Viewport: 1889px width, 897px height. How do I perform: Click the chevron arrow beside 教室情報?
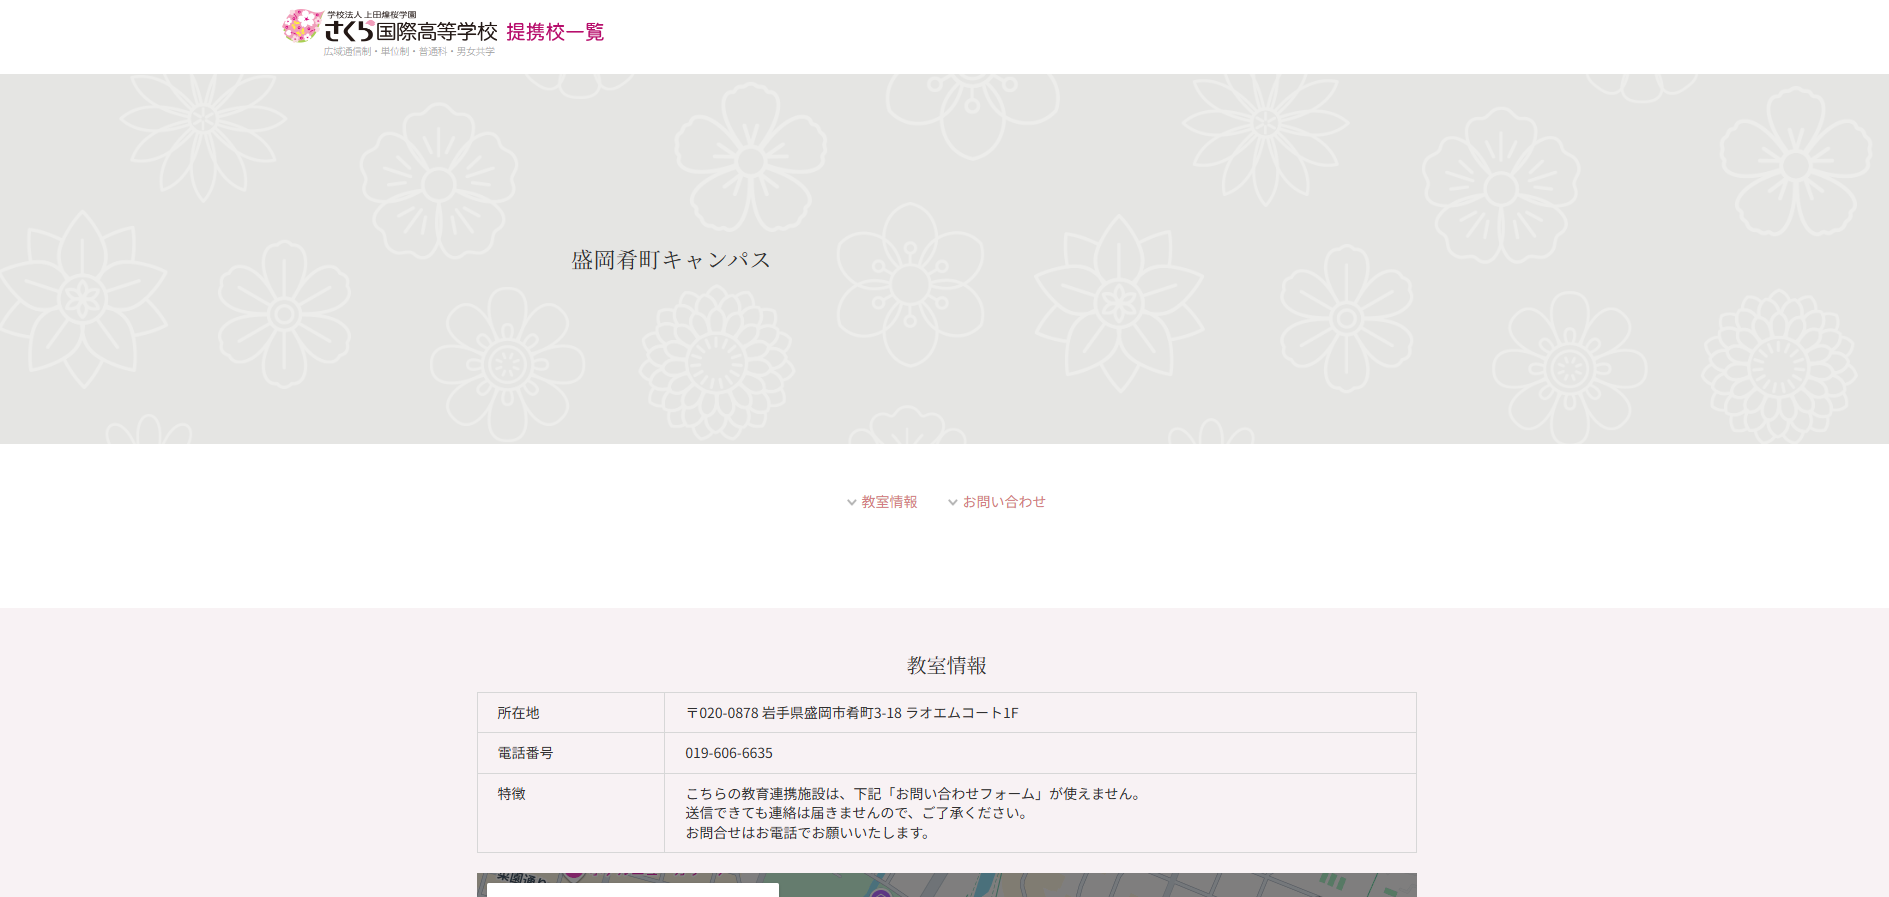click(852, 503)
